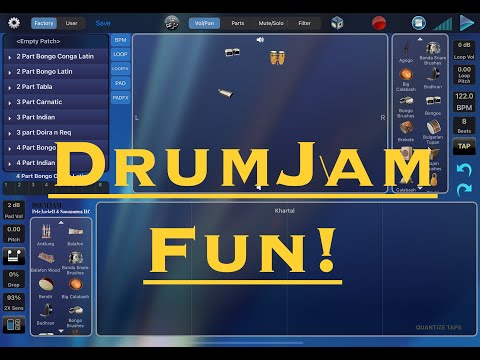
Task: Pick Big Calabash in the pad instrument list
Action: [x=75, y=288]
